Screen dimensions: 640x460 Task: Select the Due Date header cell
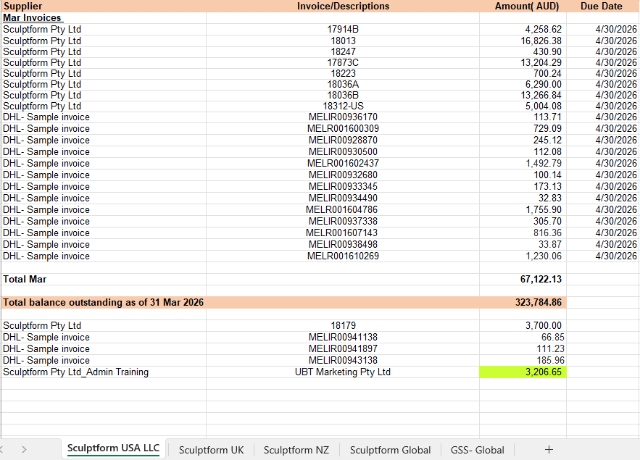[603, 6]
